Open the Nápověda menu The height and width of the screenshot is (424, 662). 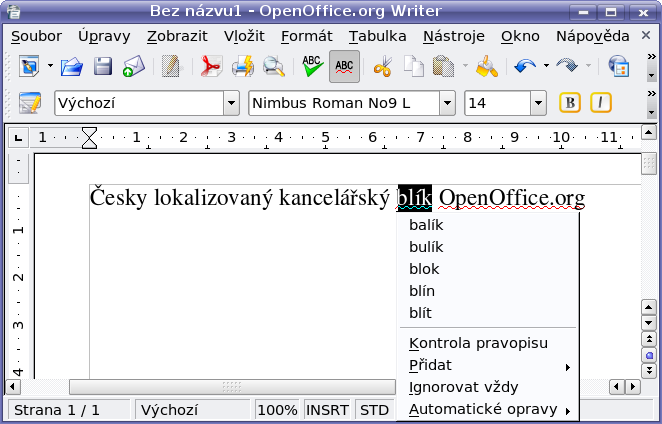pos(593,36)
